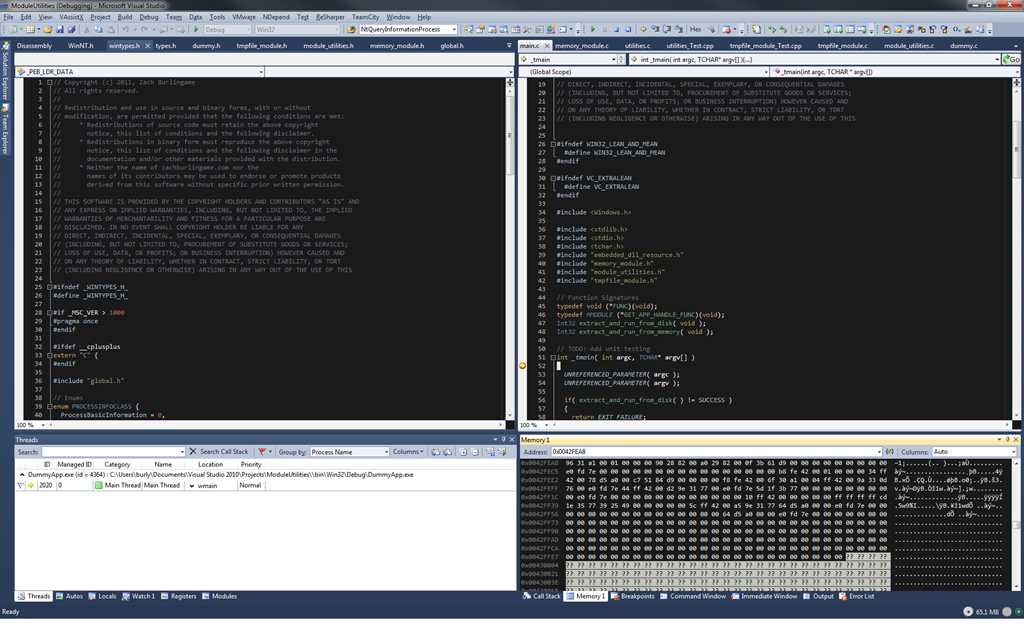Restart debugging with the Restart icon
Image resolution: width=1024 pixels, height=640 pixels.
tap(628, 29)
